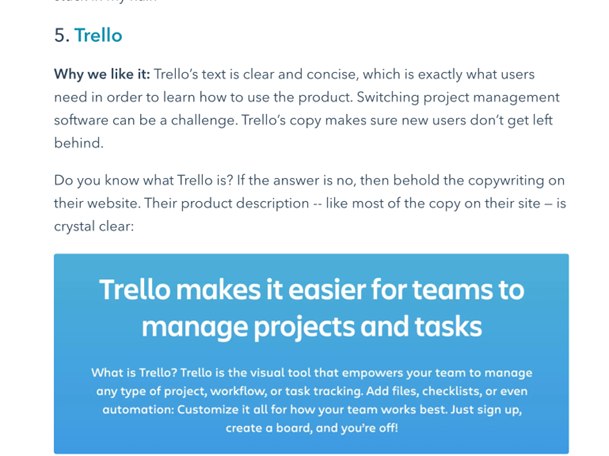Screen dimensions: 609x456
Task: Click the banner headline "Trello makes it easier"
Action: tap(311, 290)
